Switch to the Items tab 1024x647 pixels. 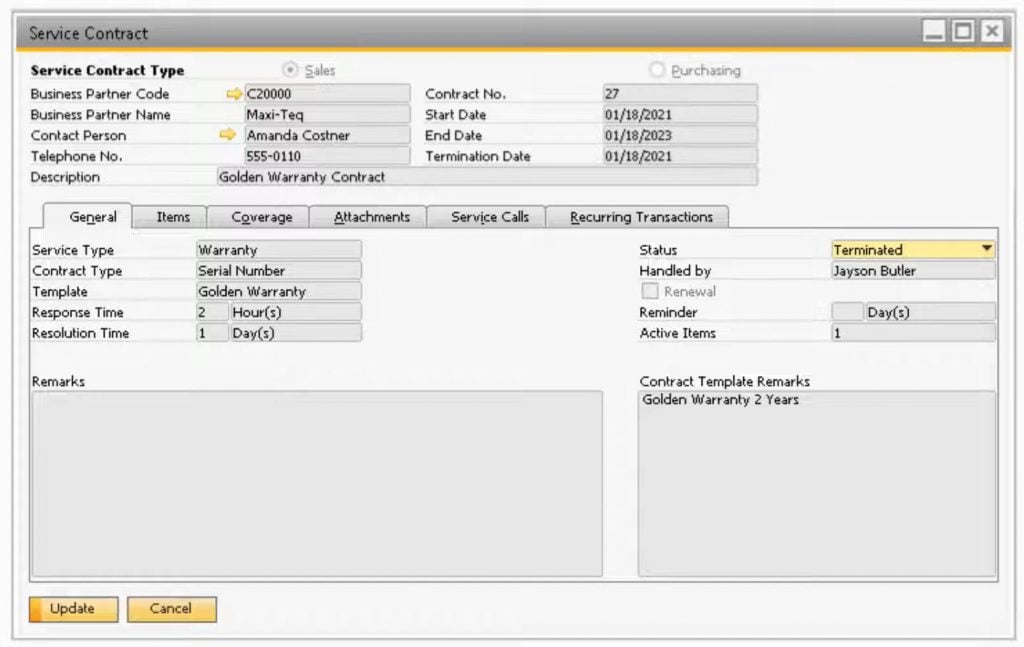coord(170,216)
